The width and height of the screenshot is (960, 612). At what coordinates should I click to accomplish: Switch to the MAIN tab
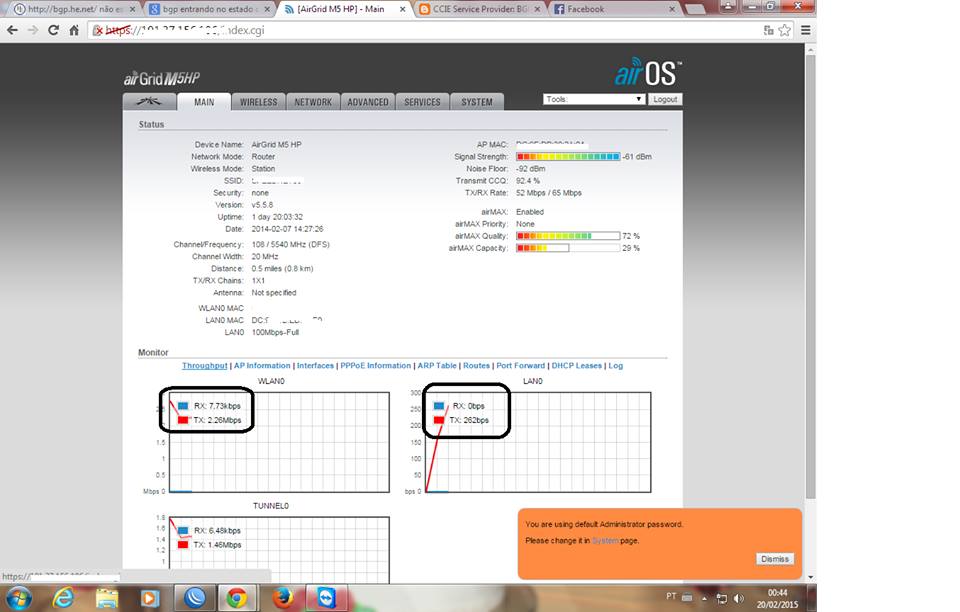[x=204, y=102]
